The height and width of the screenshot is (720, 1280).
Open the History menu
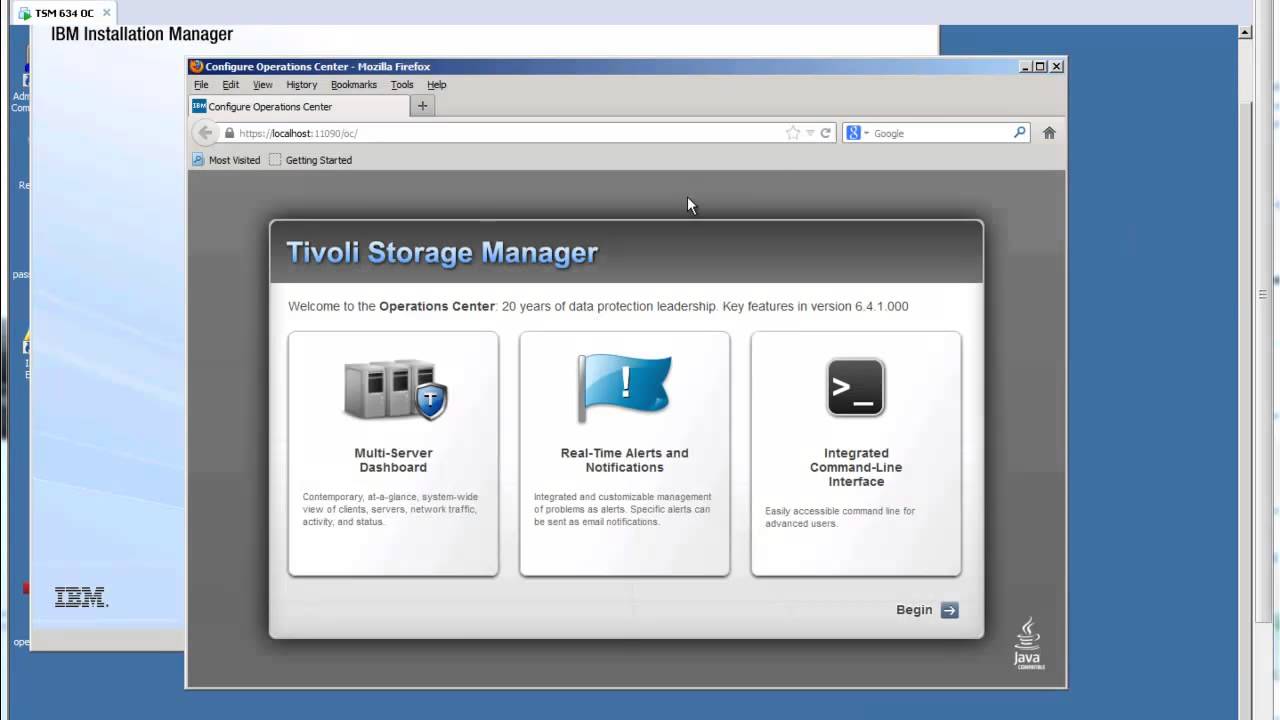pyautogui.click(x=301, y=85)
